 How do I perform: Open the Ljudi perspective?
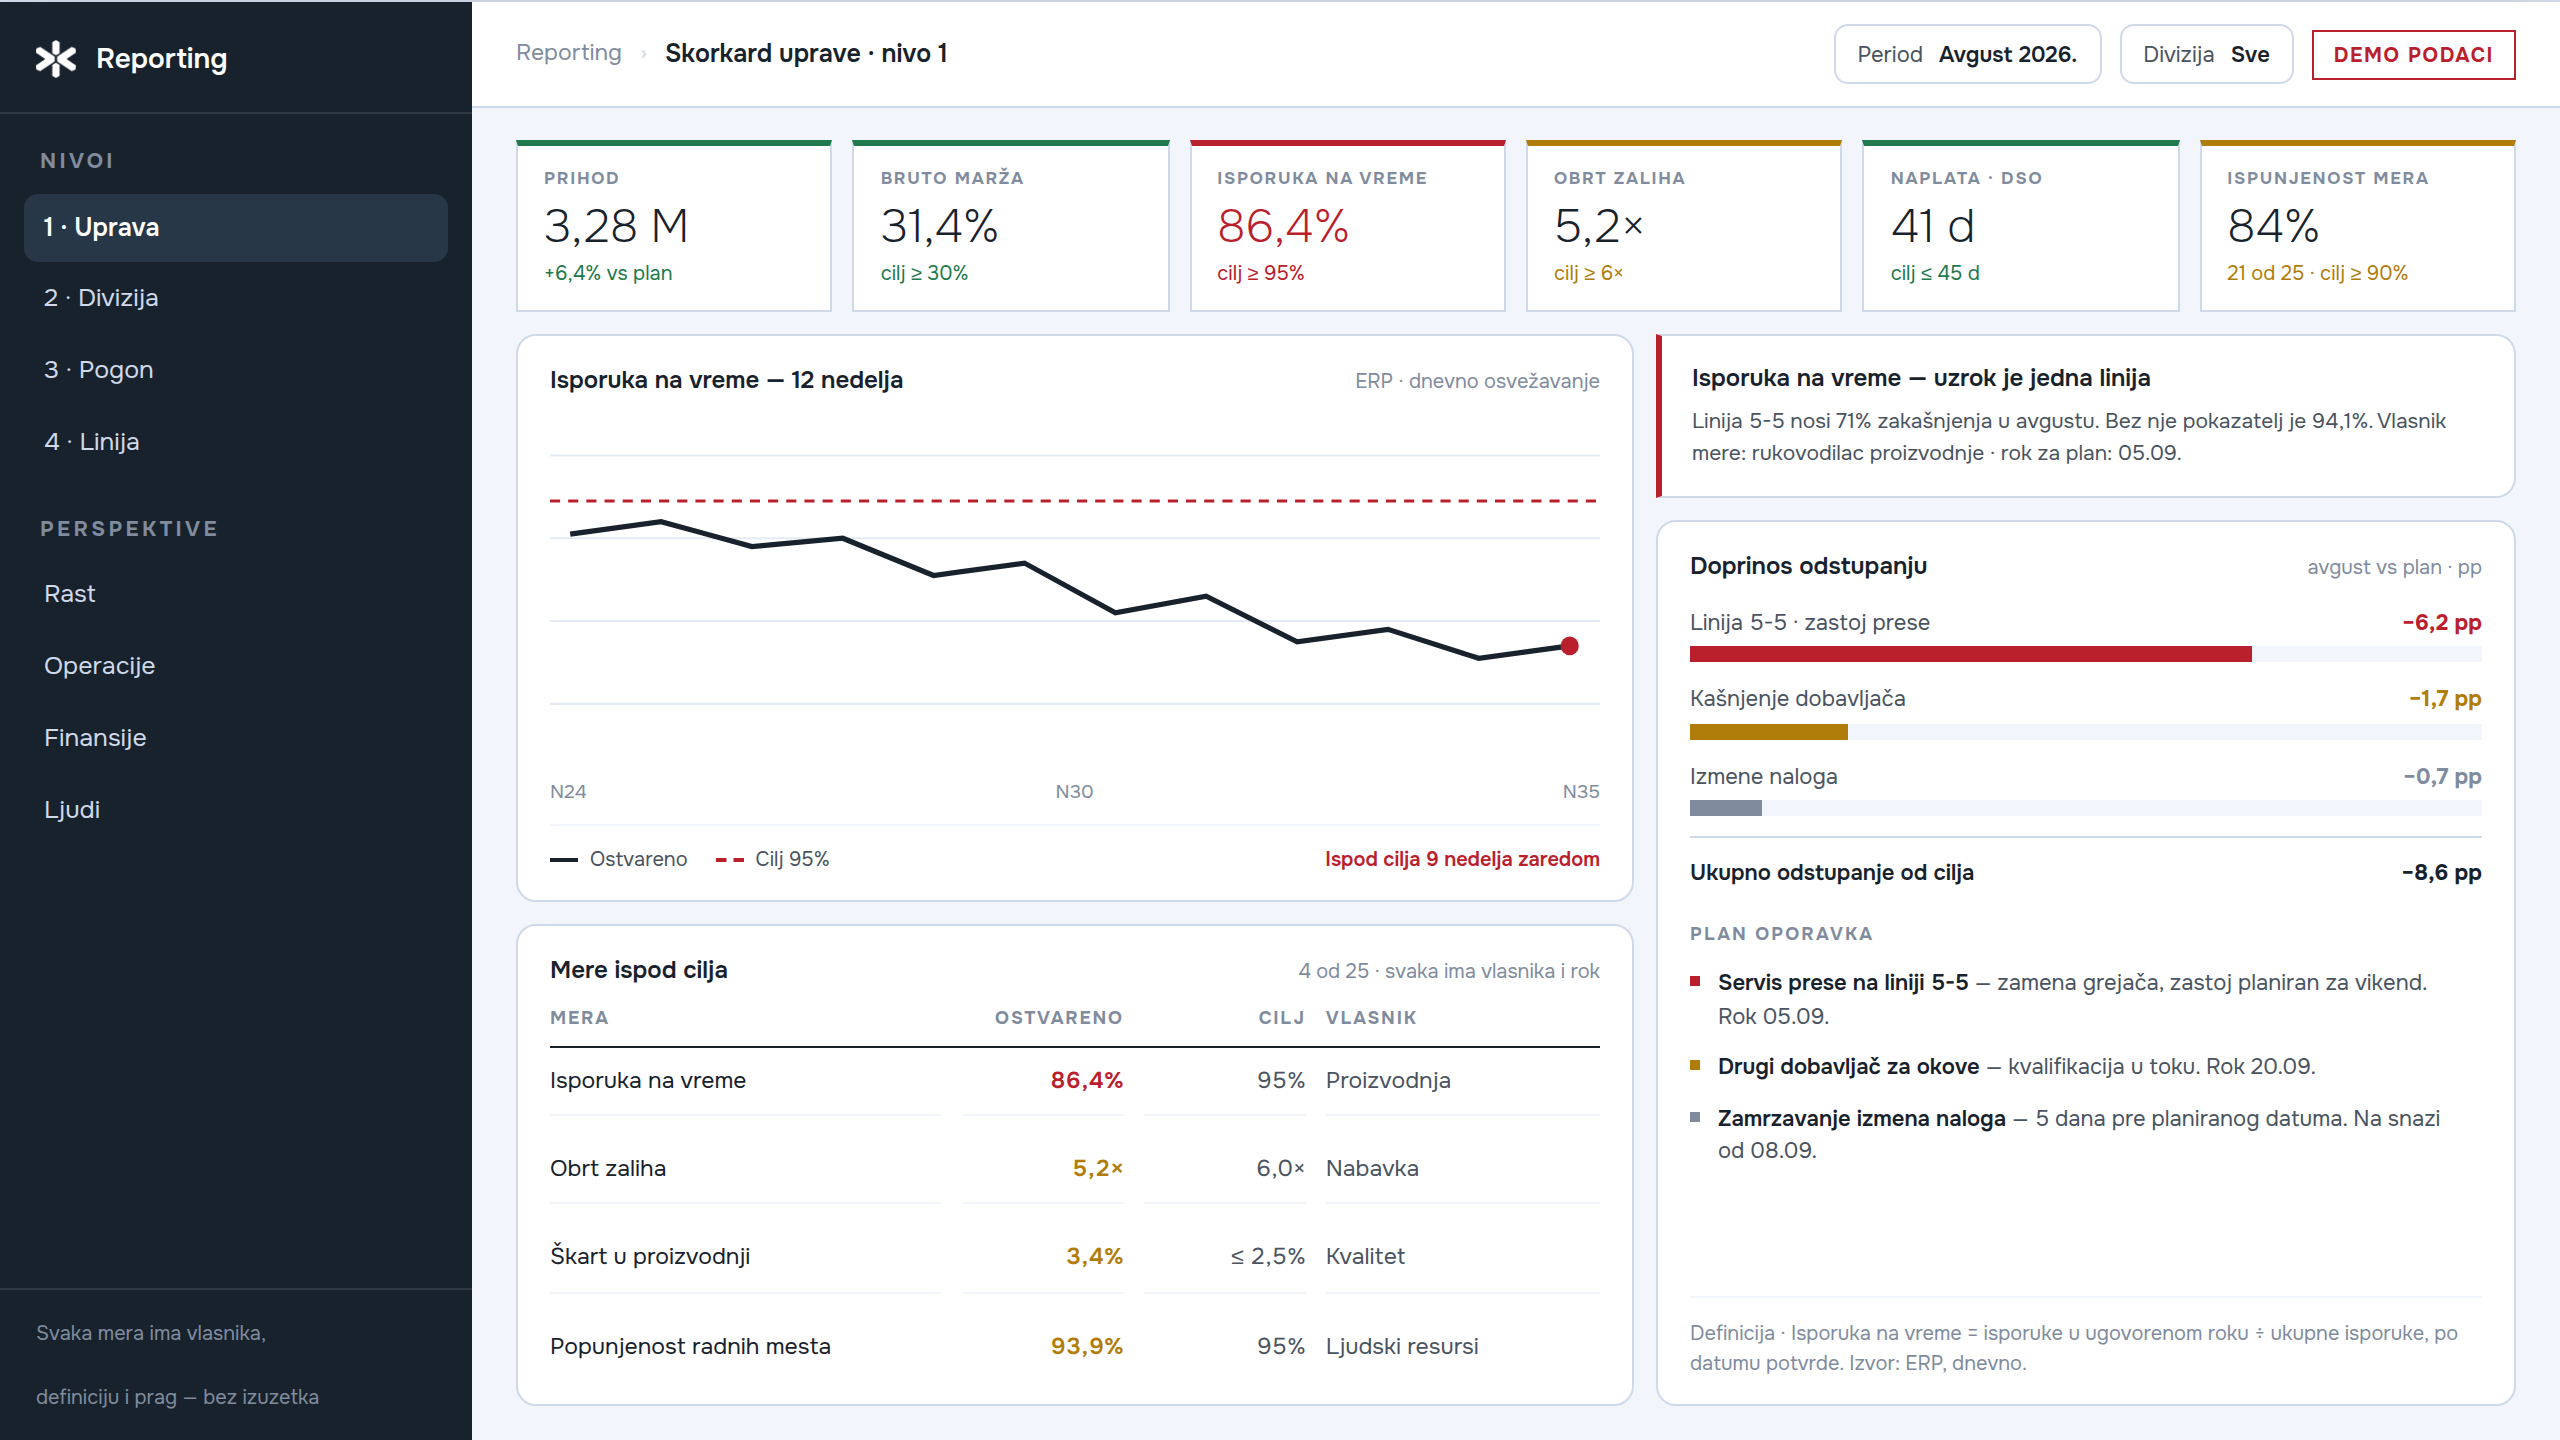point(236,810)
